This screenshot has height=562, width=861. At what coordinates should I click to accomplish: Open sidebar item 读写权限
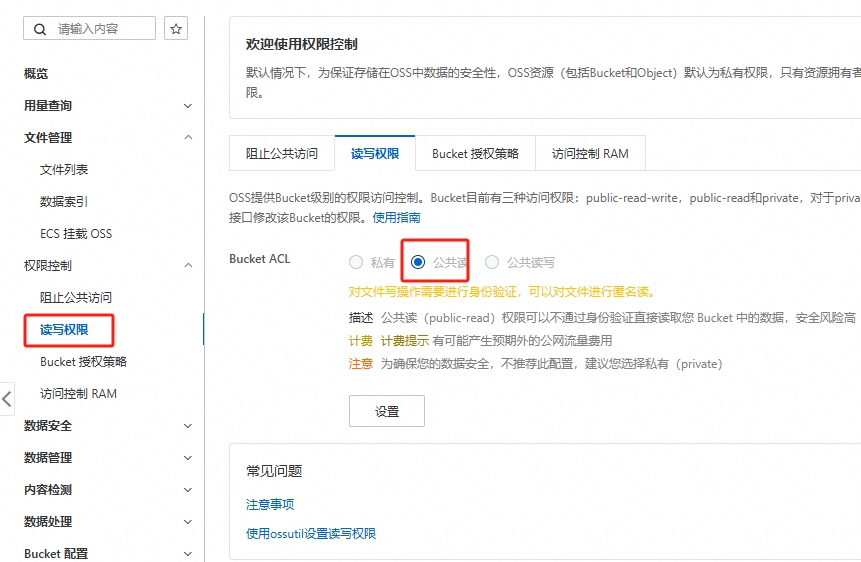coord(64,330)
